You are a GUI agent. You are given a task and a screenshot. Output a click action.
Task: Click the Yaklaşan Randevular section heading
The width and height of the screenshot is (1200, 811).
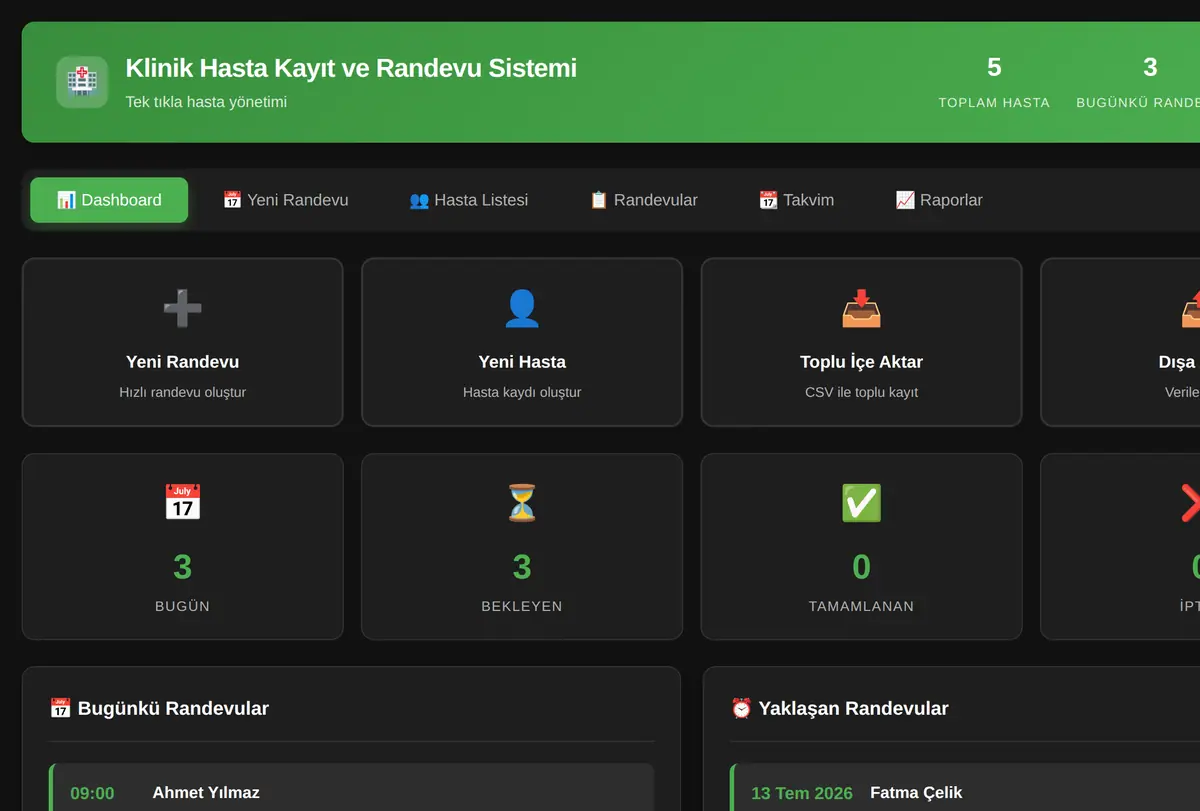point(853,708)
